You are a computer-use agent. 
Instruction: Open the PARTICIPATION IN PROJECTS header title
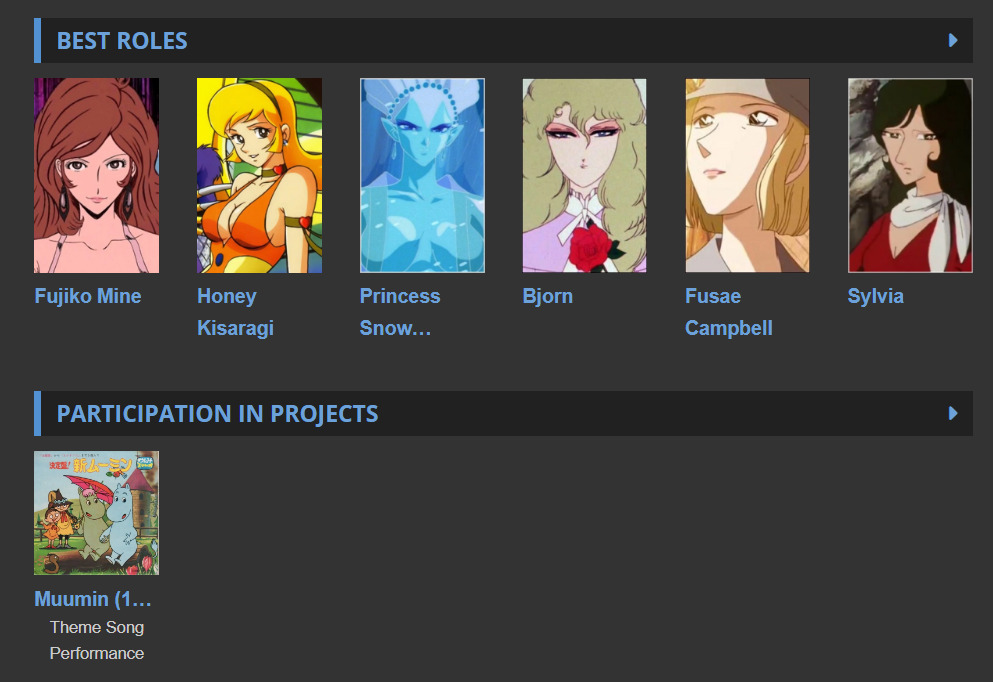tap(218, 414)
